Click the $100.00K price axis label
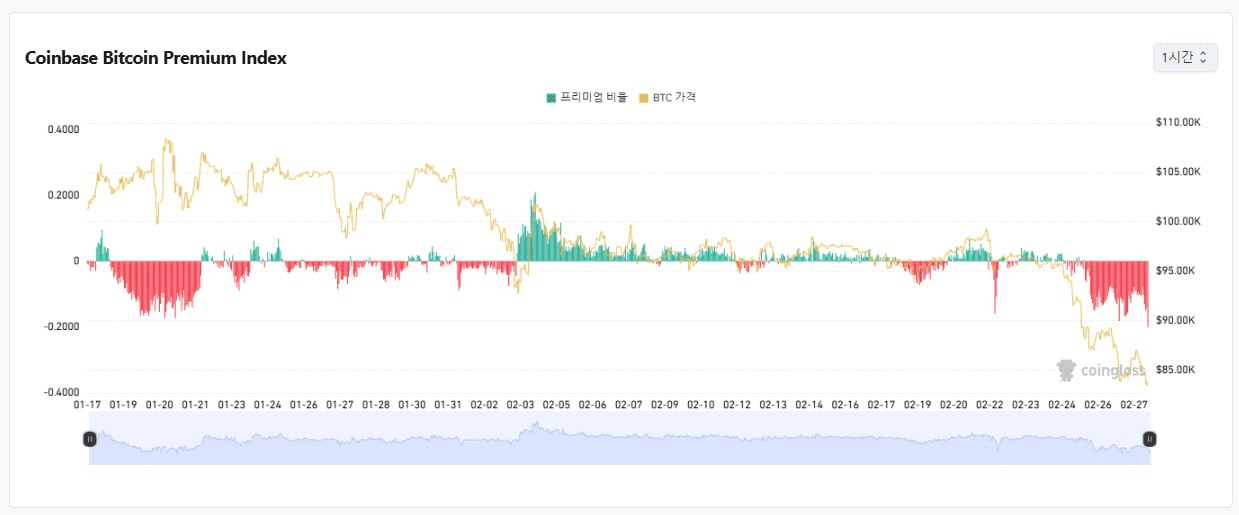Image resolution: width=1239 pixels, height=515 pixels. click(1178, 221)
